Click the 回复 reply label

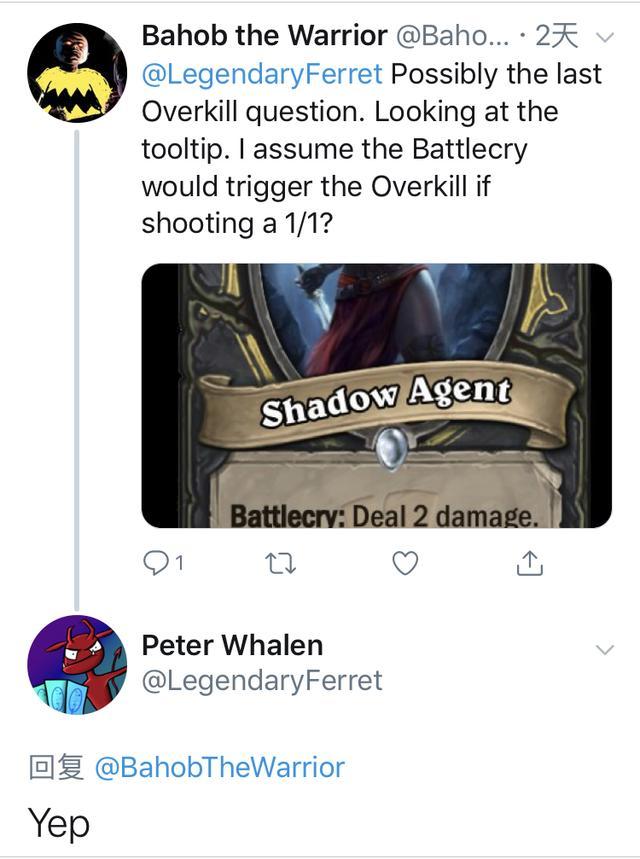pyautogui.click(x=55, y=767)
